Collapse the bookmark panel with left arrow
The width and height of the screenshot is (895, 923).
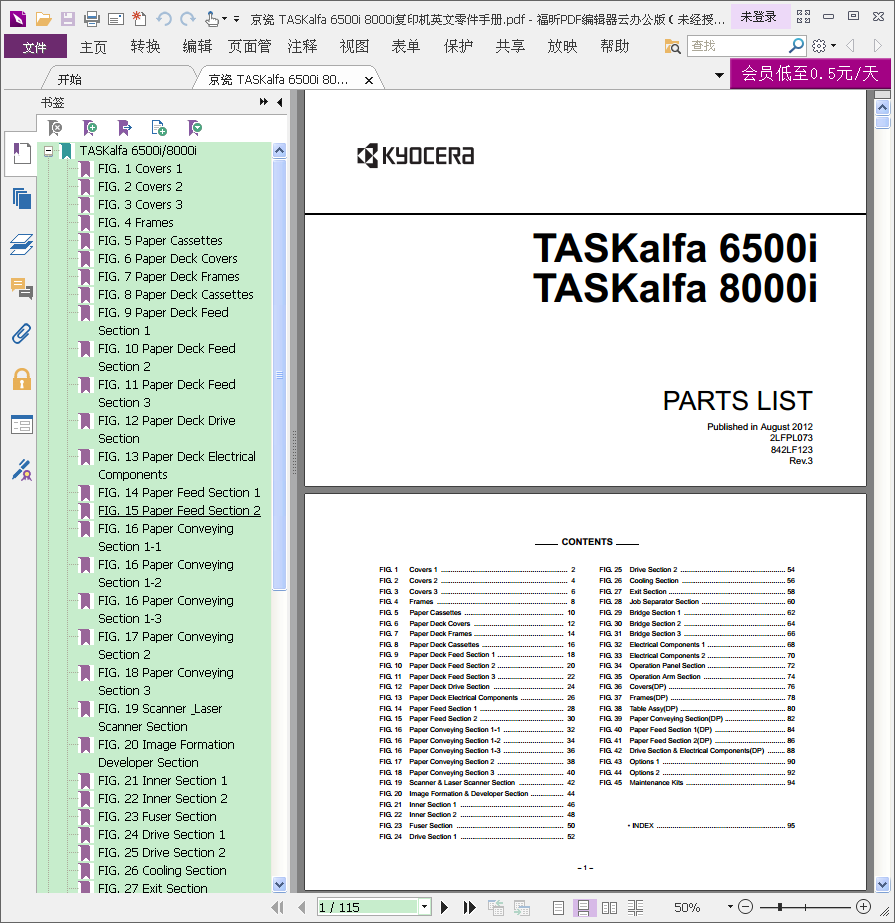tap(280, 102)
